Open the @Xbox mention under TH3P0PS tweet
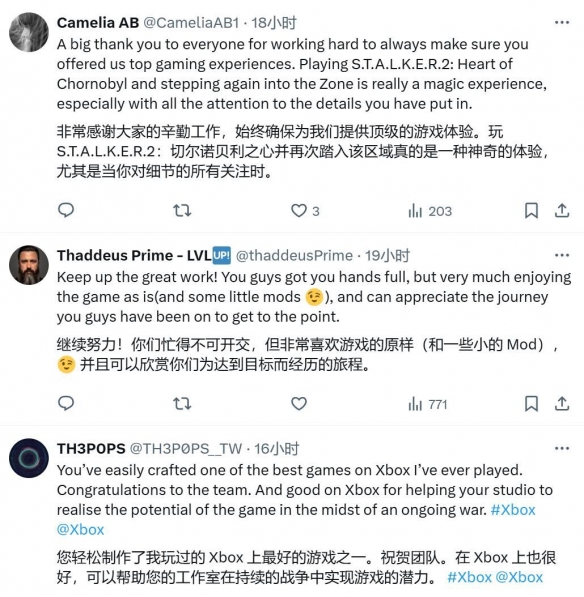The width and height of the screenshot is (584, 597). pos(80,530)
